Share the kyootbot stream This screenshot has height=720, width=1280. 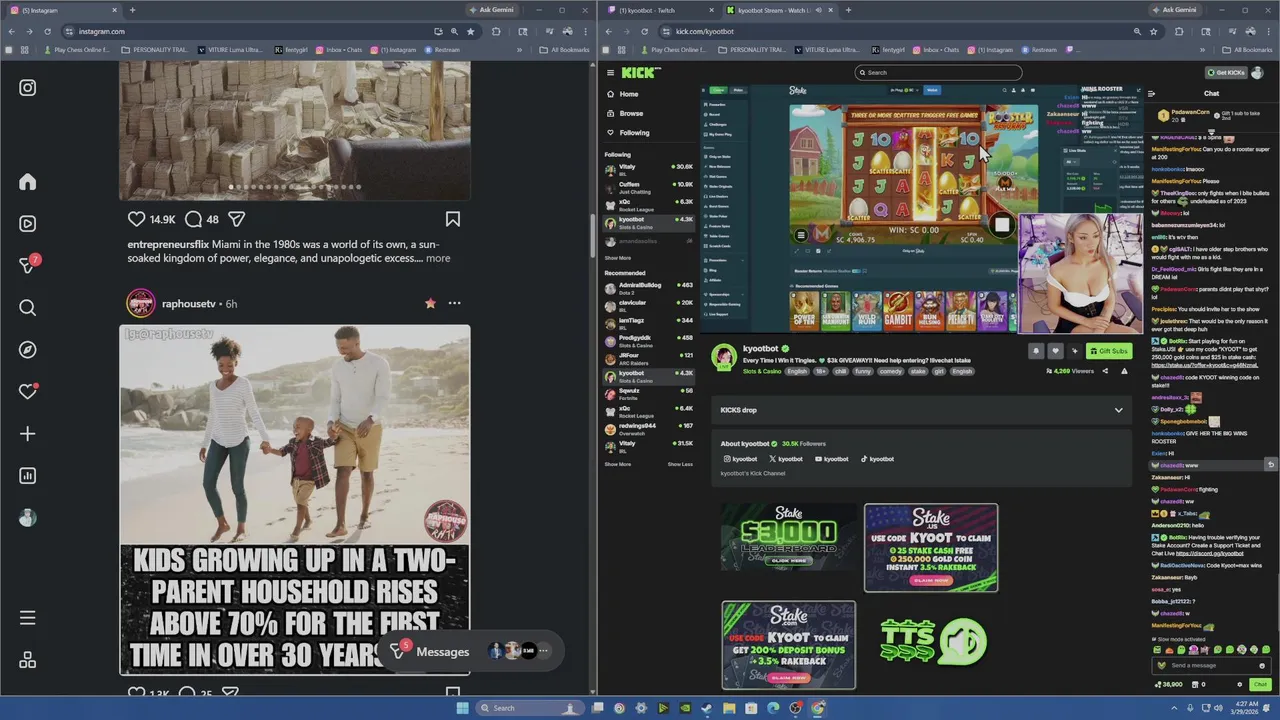pyautogui.click(x=1105, y=371)
